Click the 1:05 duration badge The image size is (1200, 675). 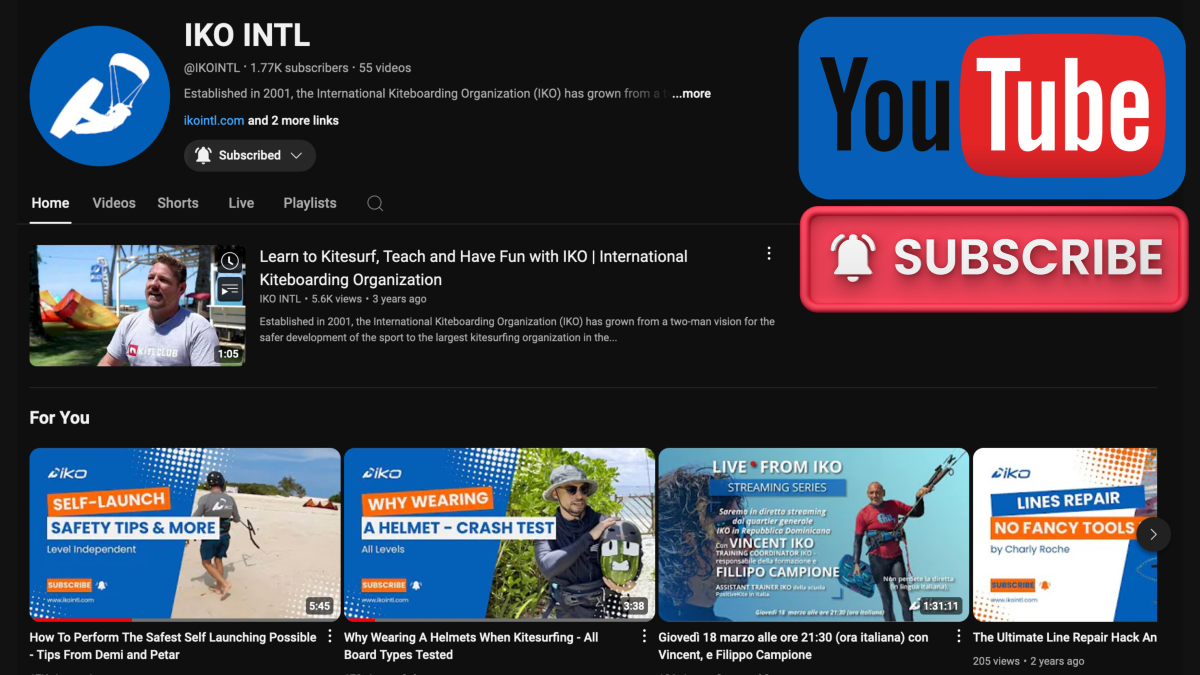pos(229,354)
